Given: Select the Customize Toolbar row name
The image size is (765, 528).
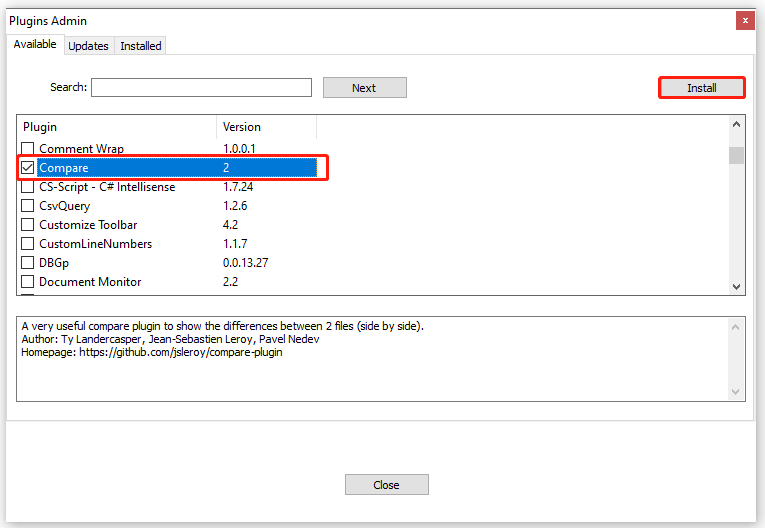Looking at the screenshot, I should (88, 224).
